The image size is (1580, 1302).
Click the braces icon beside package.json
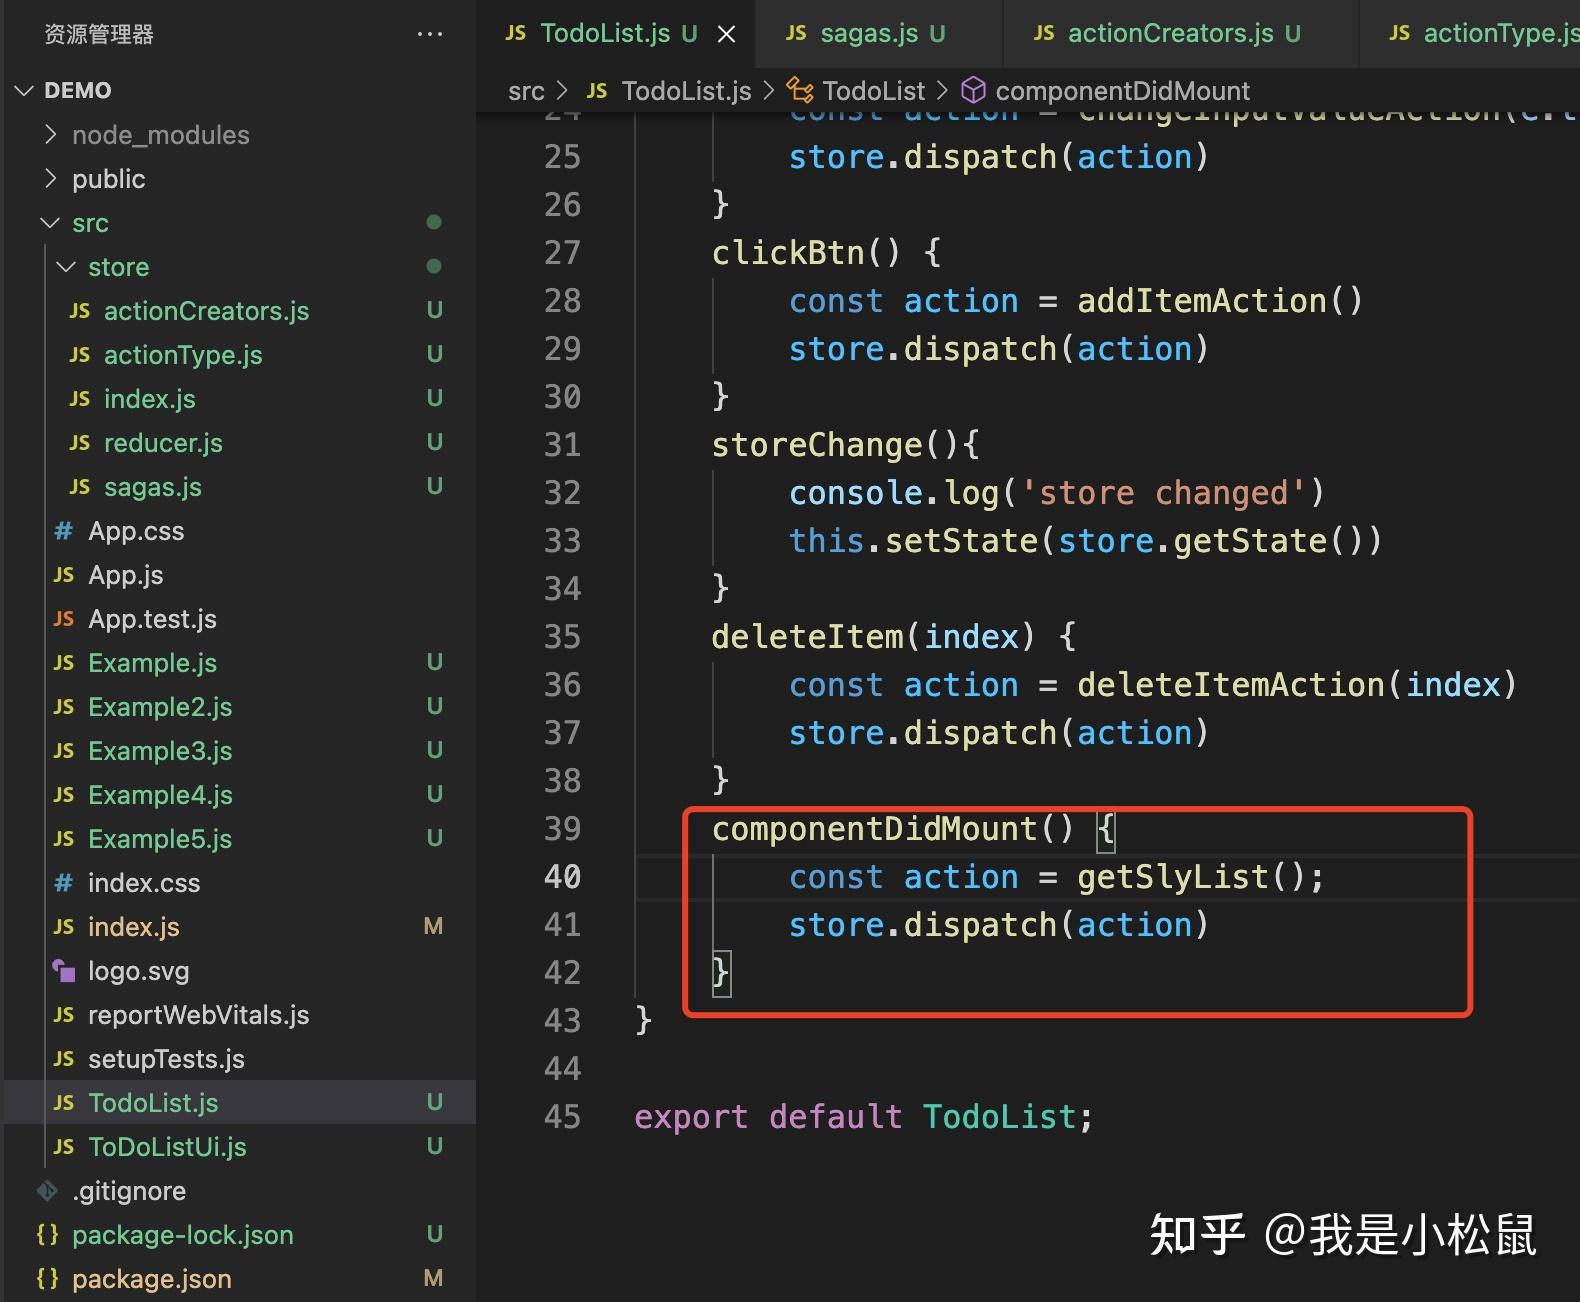[47, 1279]
